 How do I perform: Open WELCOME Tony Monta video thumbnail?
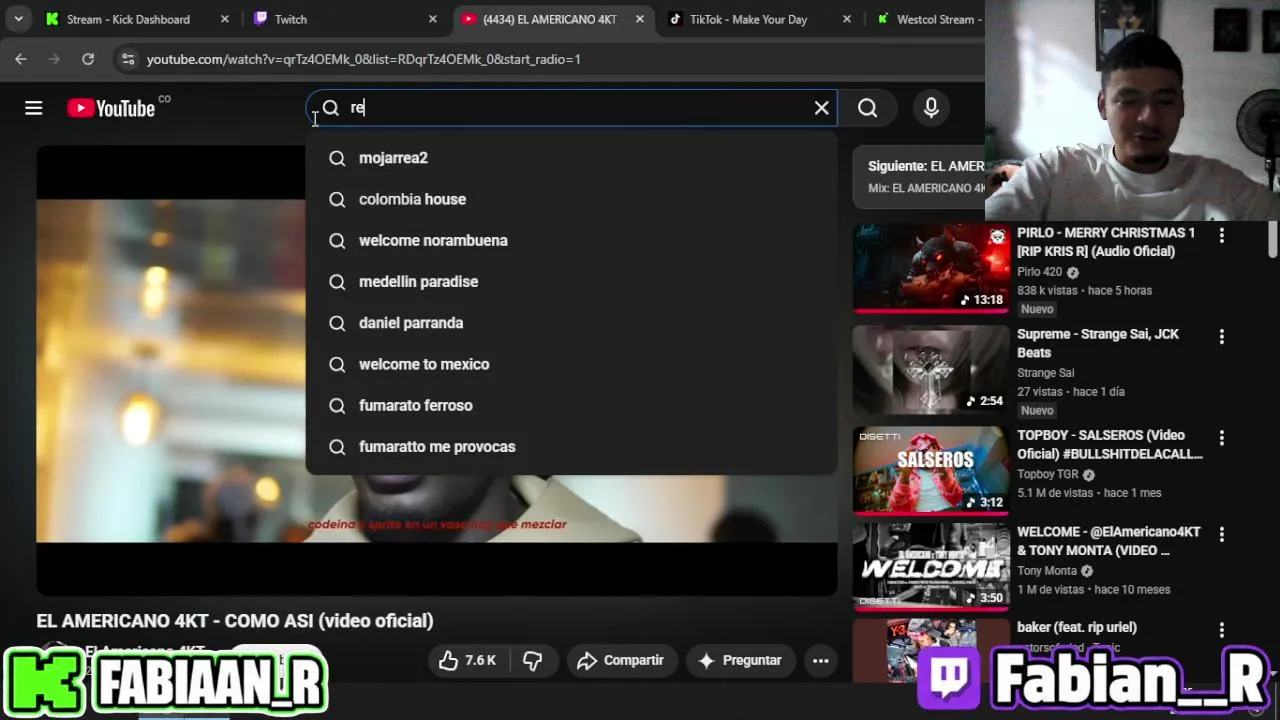click(931, 566)
